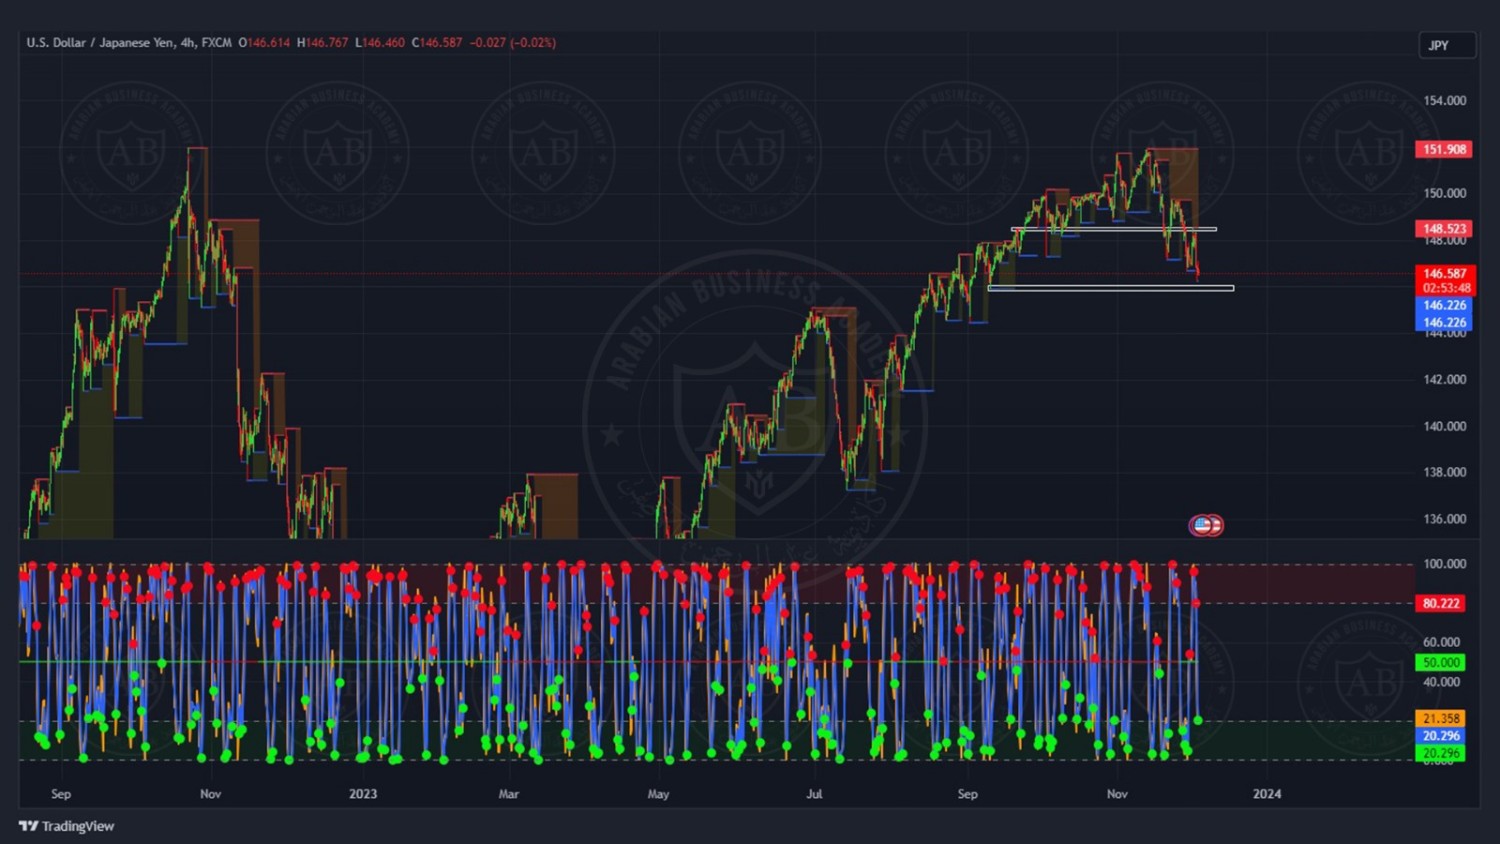Click the close value C146.587 in the header
Viewport: 1500px width, 844px height.
437,43
